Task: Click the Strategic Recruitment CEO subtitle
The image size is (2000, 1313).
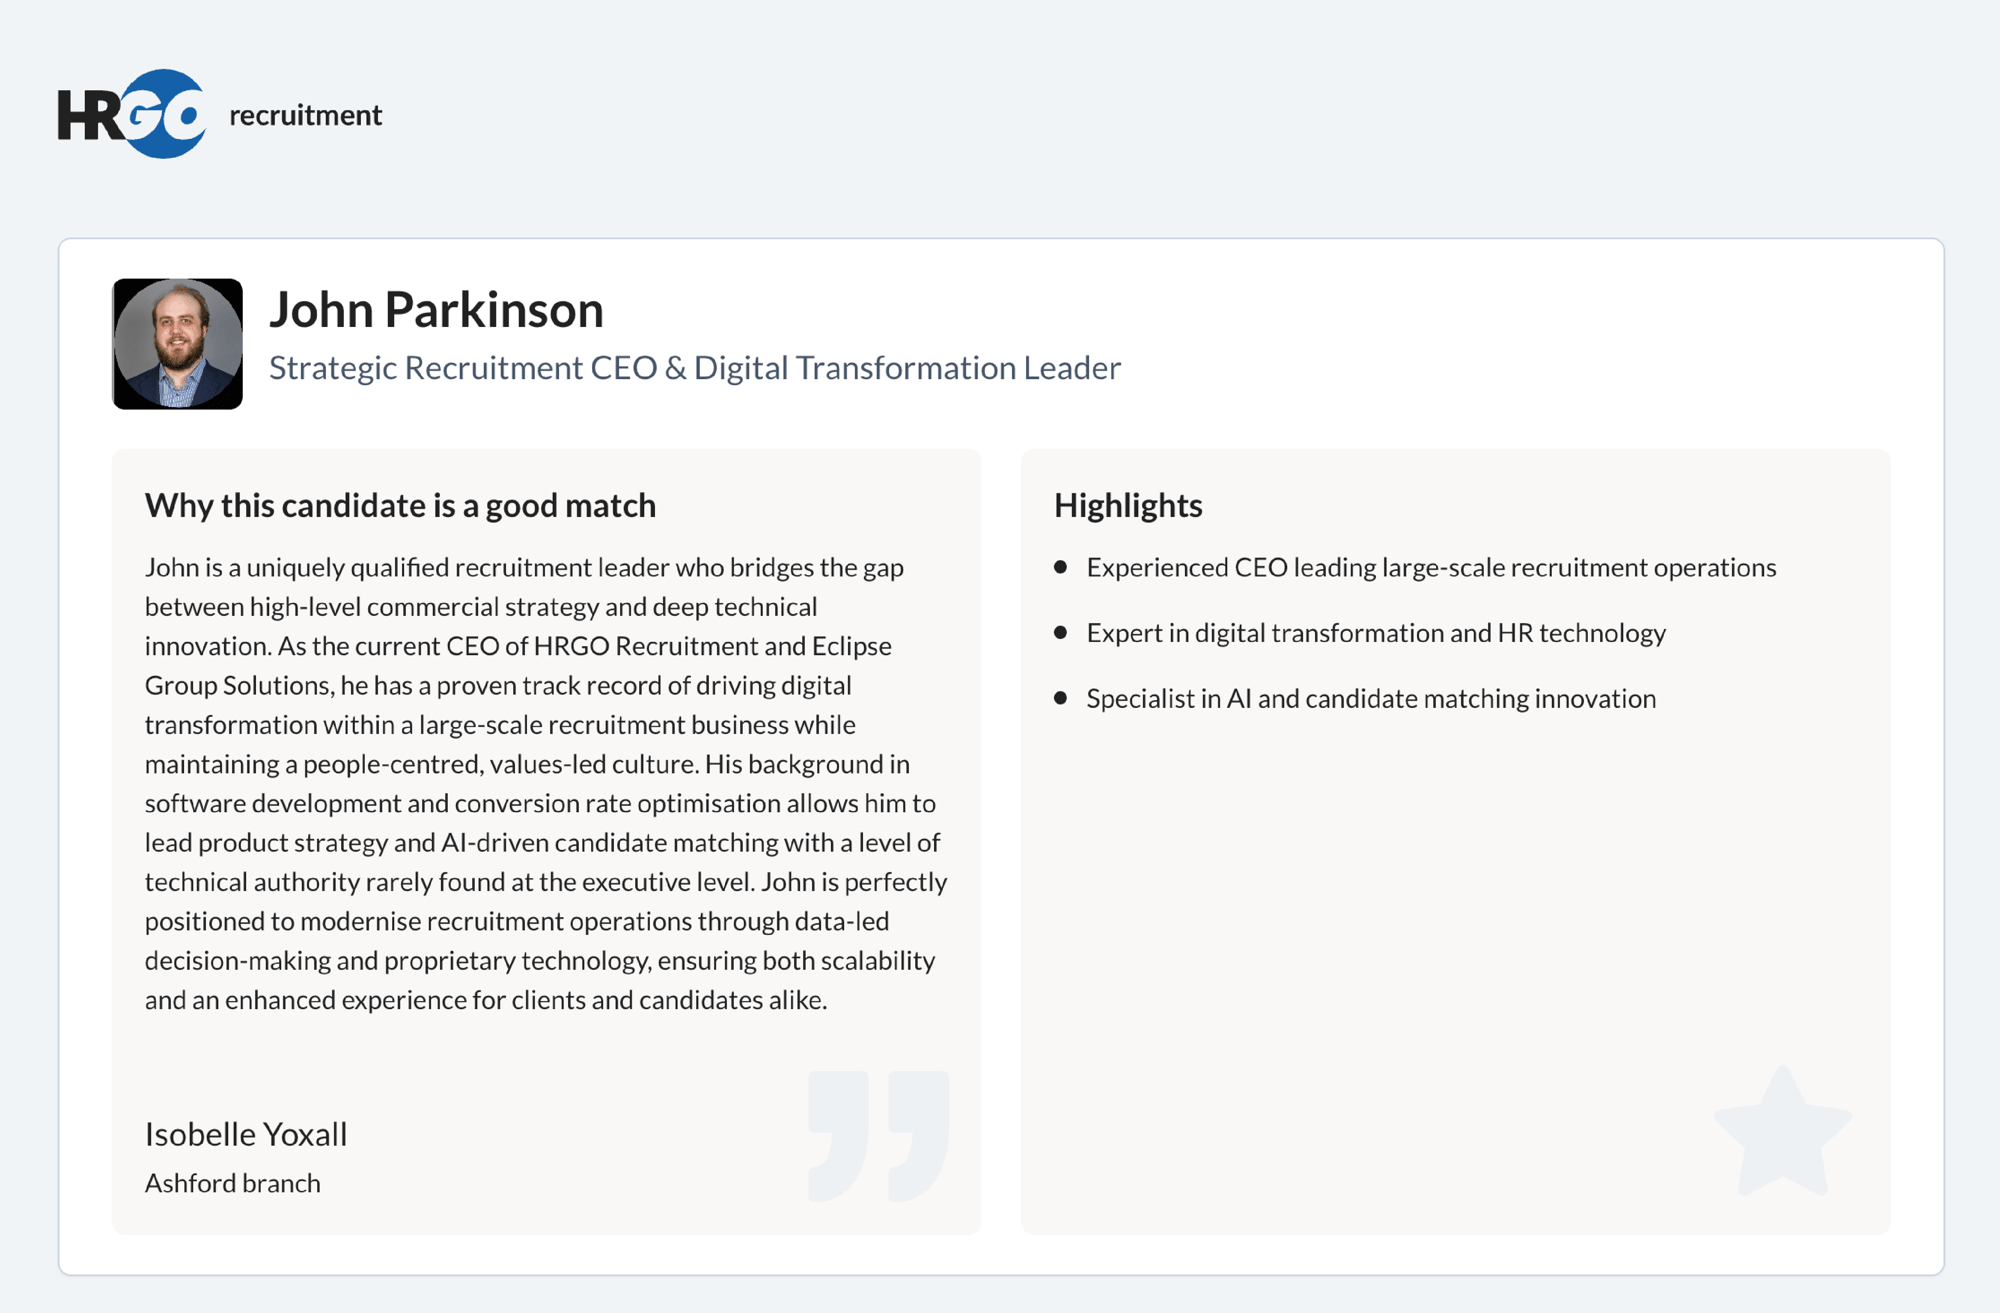Action: click(695, 368)
